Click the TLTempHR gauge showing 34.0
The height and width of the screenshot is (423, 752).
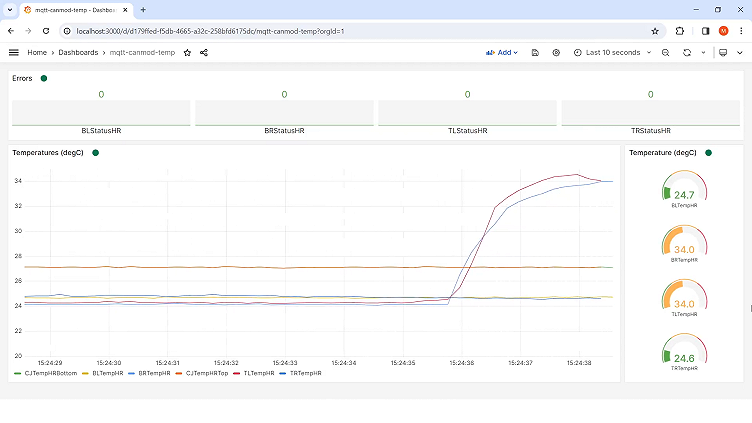684,297
